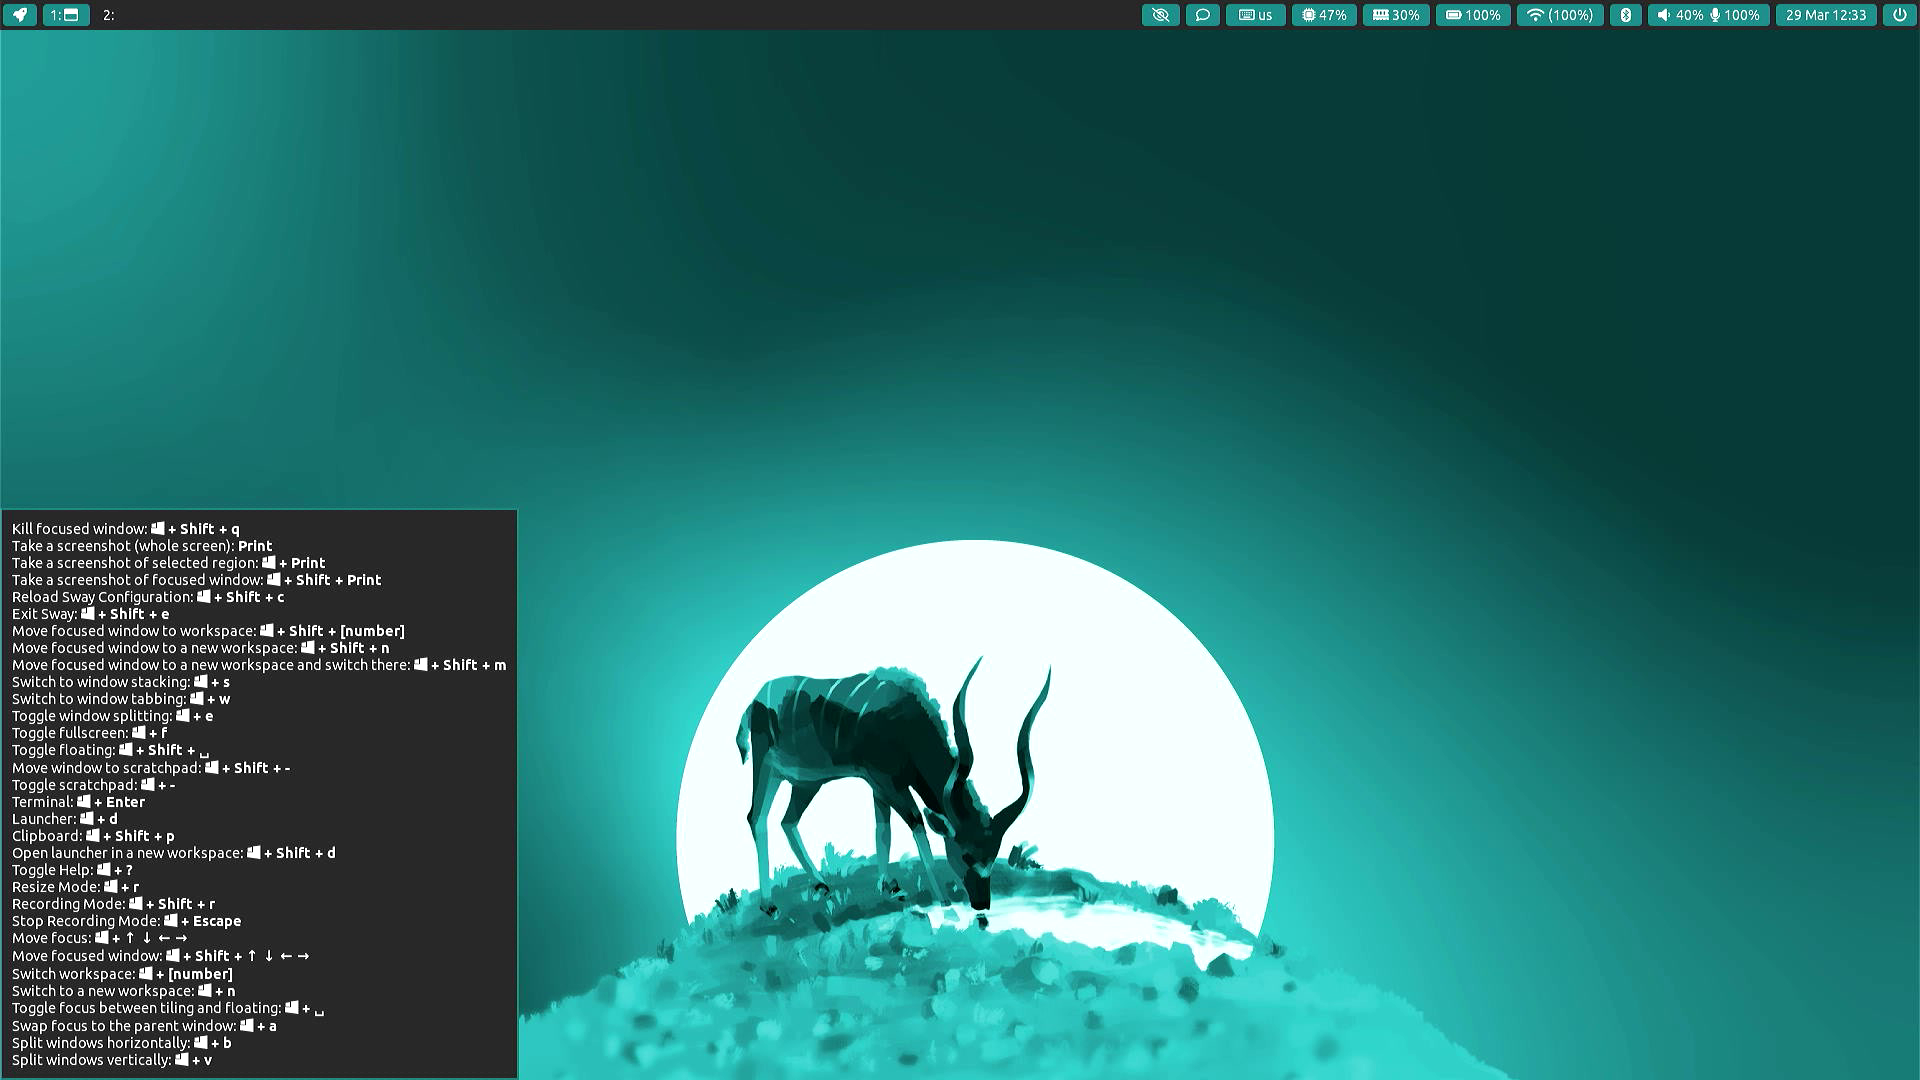
Task: Click the battery 100% indicator
Action: tap(1473, 15)
